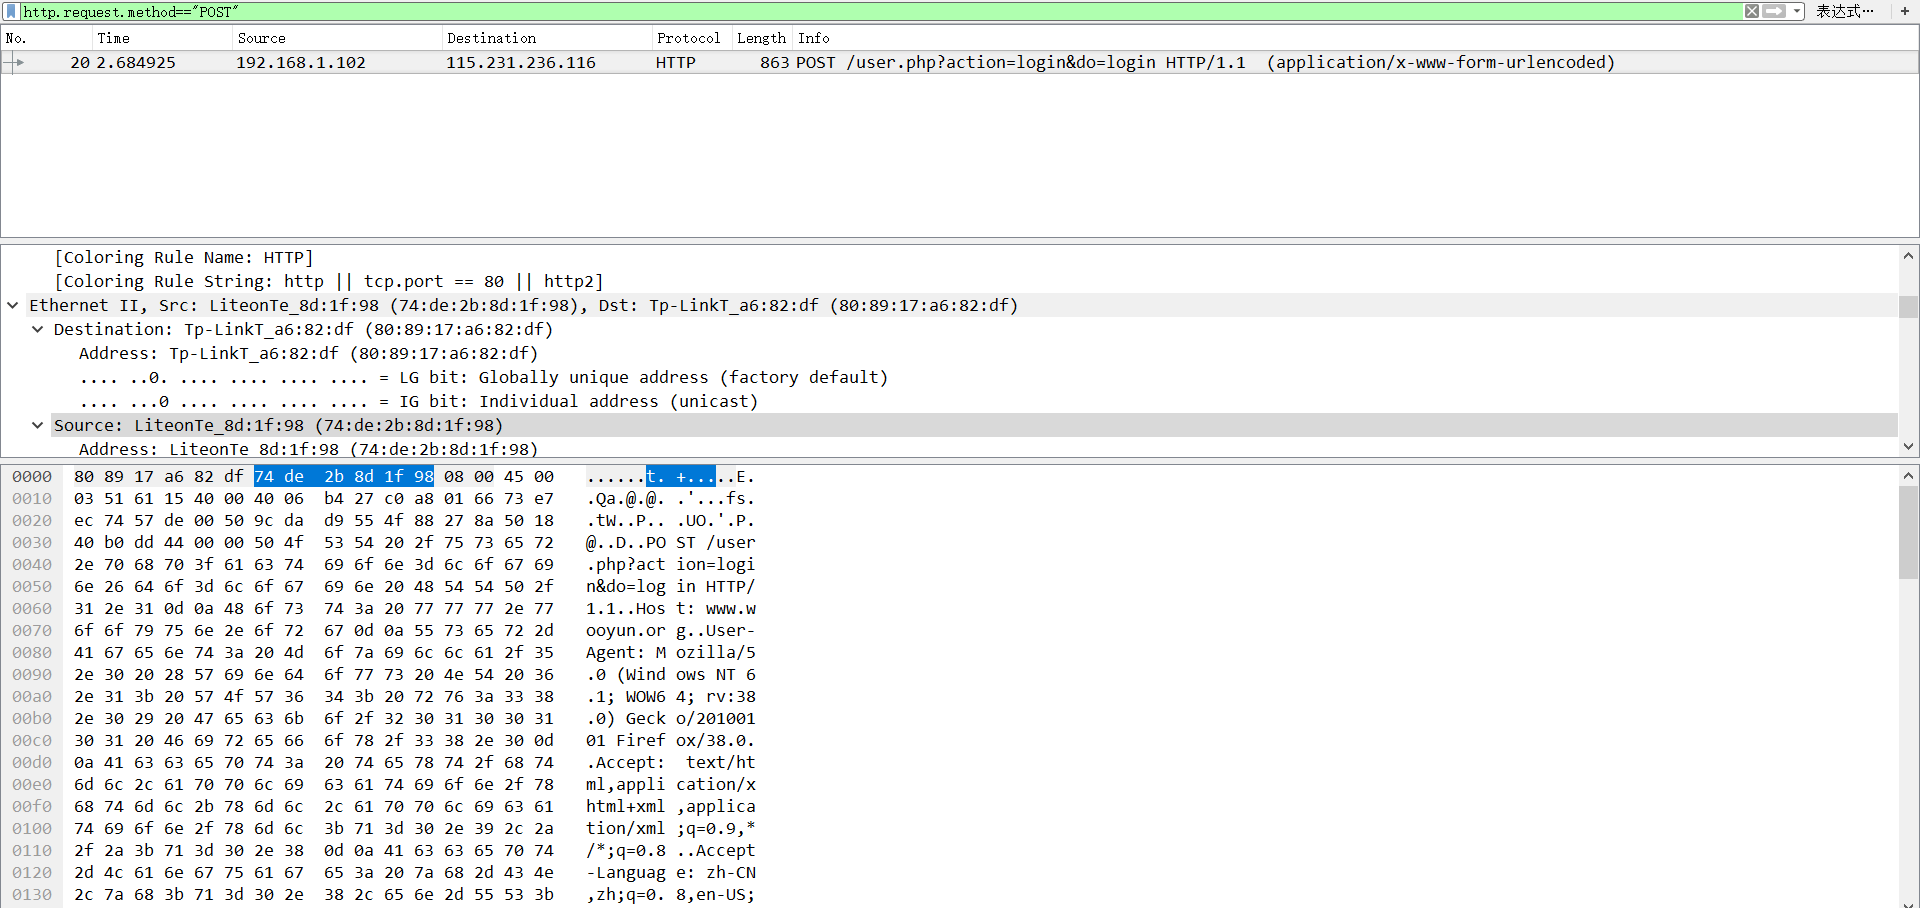Click the ASCII text 'ox/38.0.' in bytes pane
The height and width of the screenshot is (908, 1920).
[x=716, y=740]
